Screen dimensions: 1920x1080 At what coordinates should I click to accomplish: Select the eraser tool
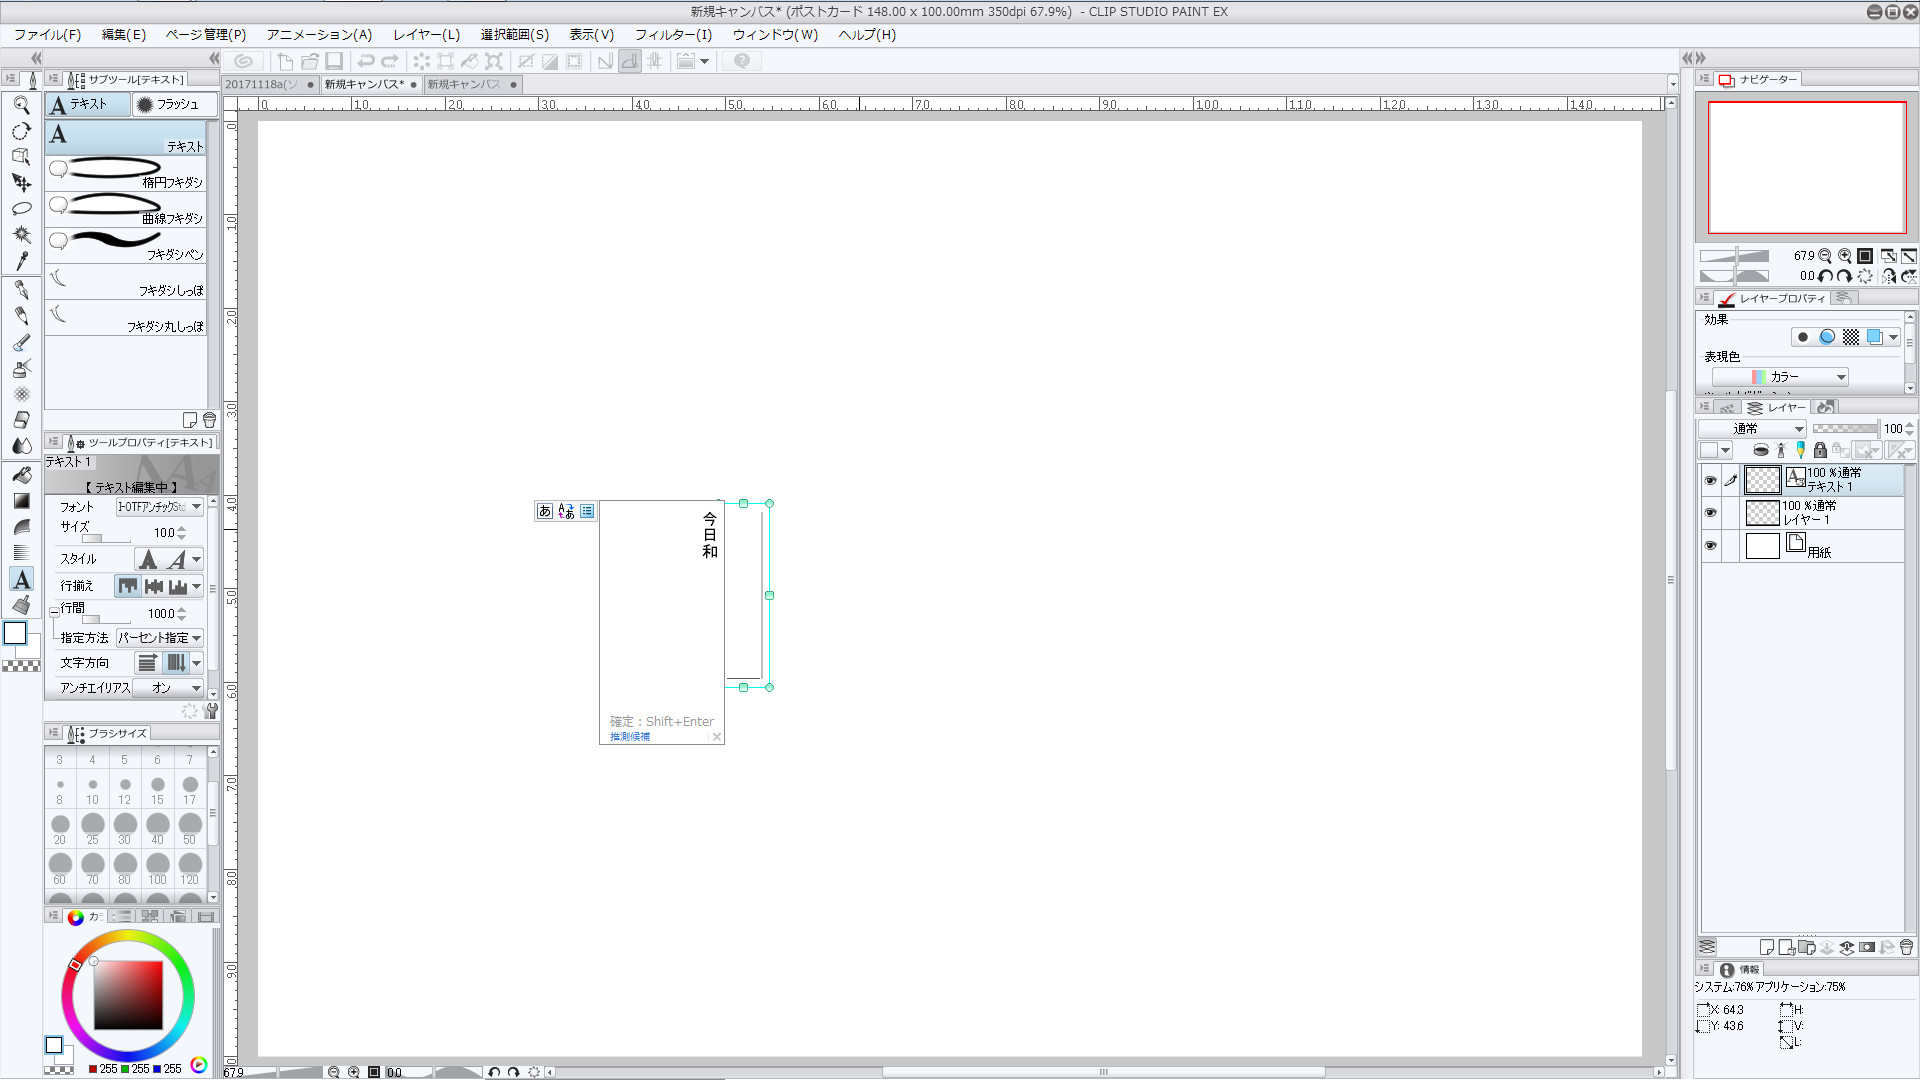coord(21,420)
